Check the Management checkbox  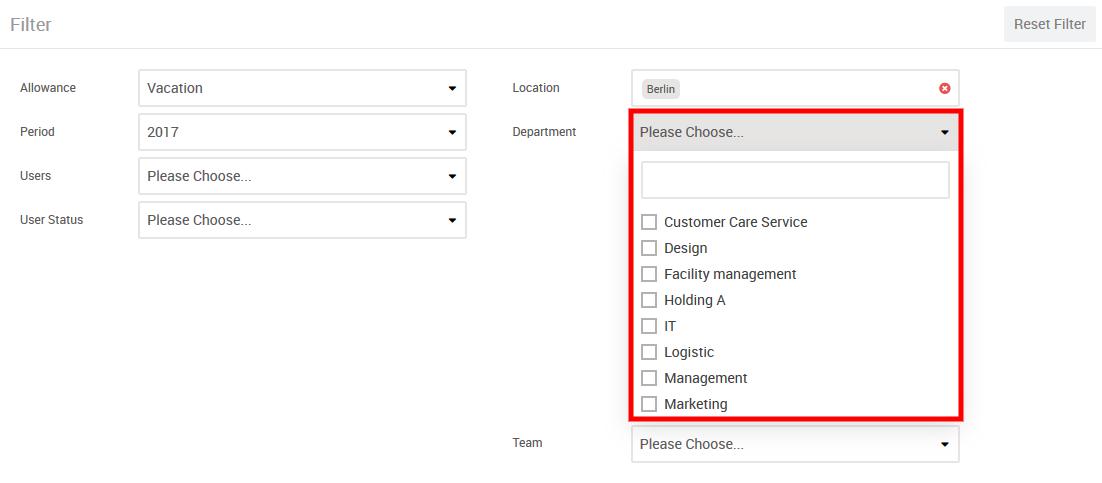[649, 378]
